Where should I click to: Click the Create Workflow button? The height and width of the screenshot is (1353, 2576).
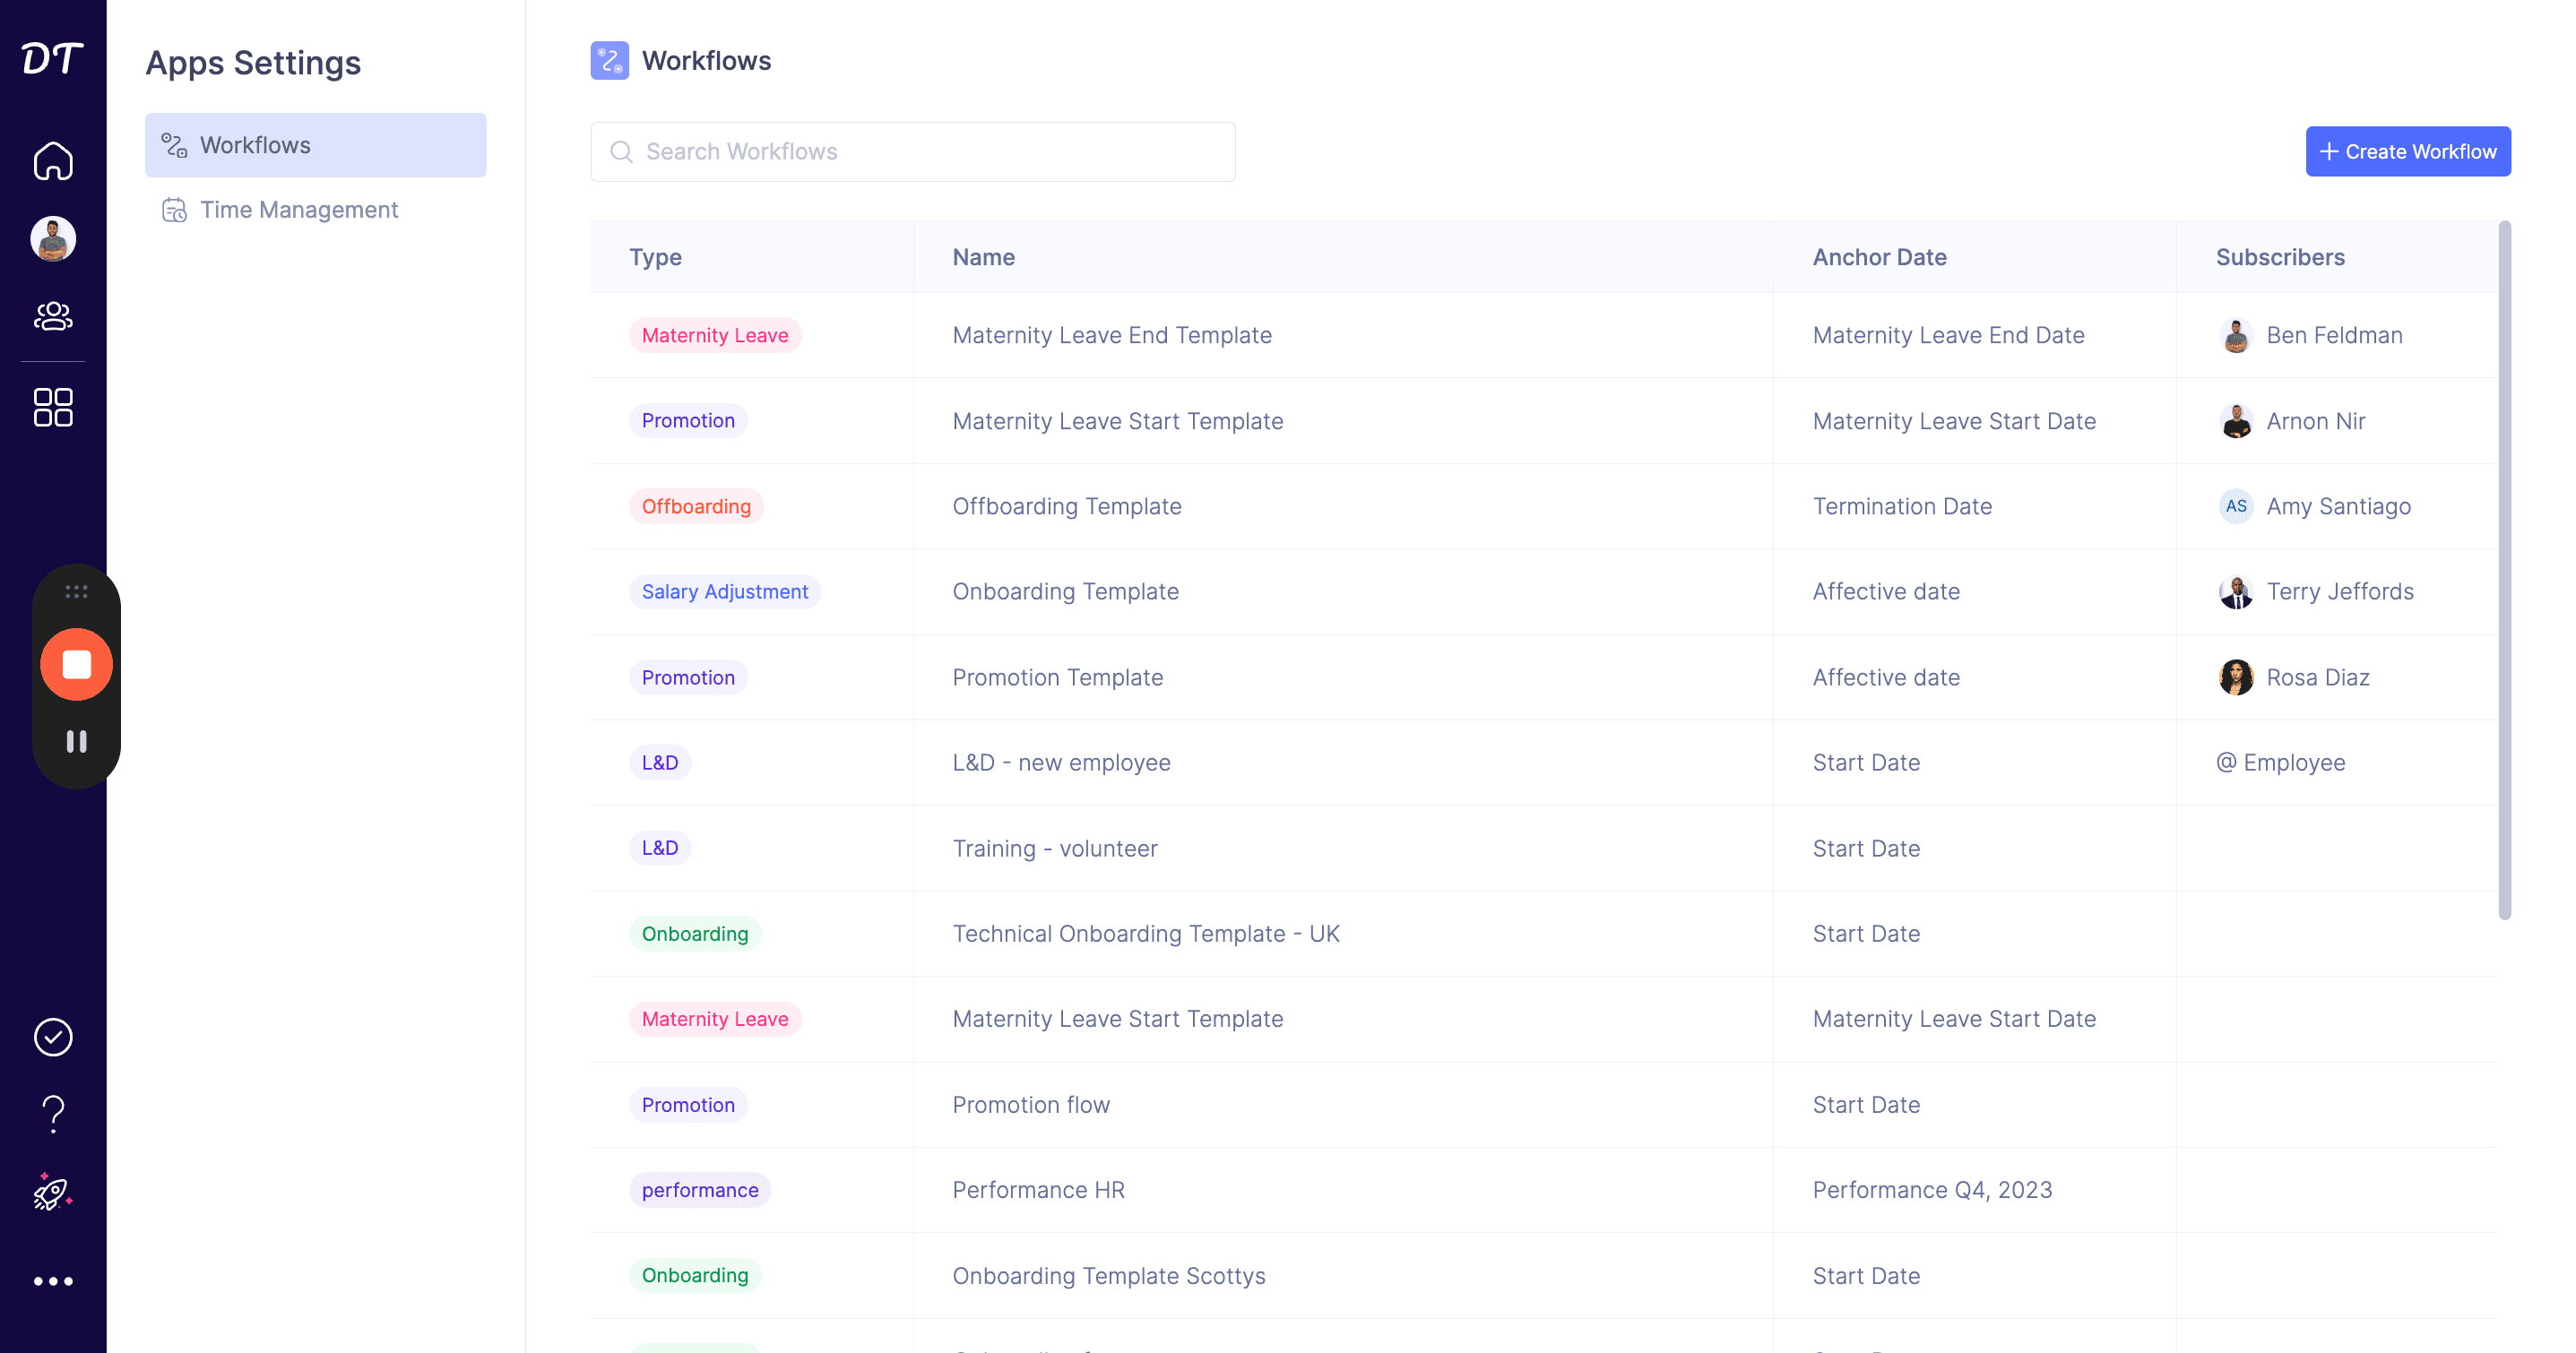pos(2408,152)
